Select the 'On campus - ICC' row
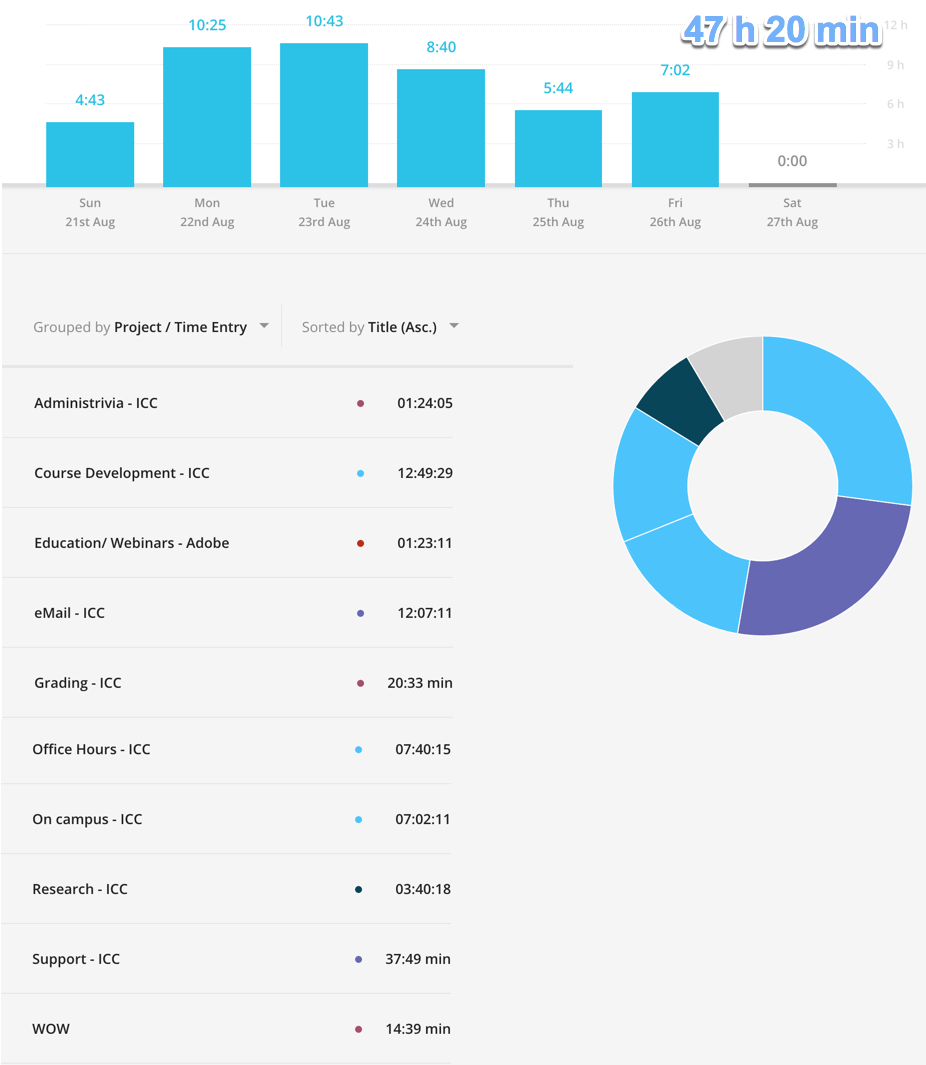 click(228, 819)
